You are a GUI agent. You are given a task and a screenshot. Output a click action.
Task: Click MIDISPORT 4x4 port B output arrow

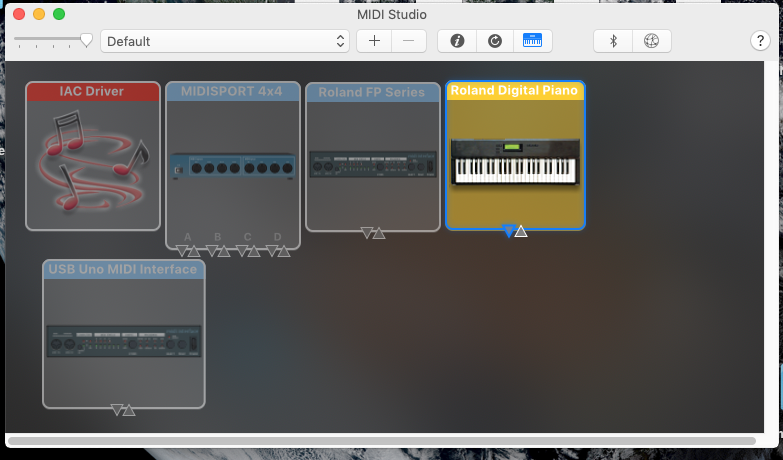224,251
